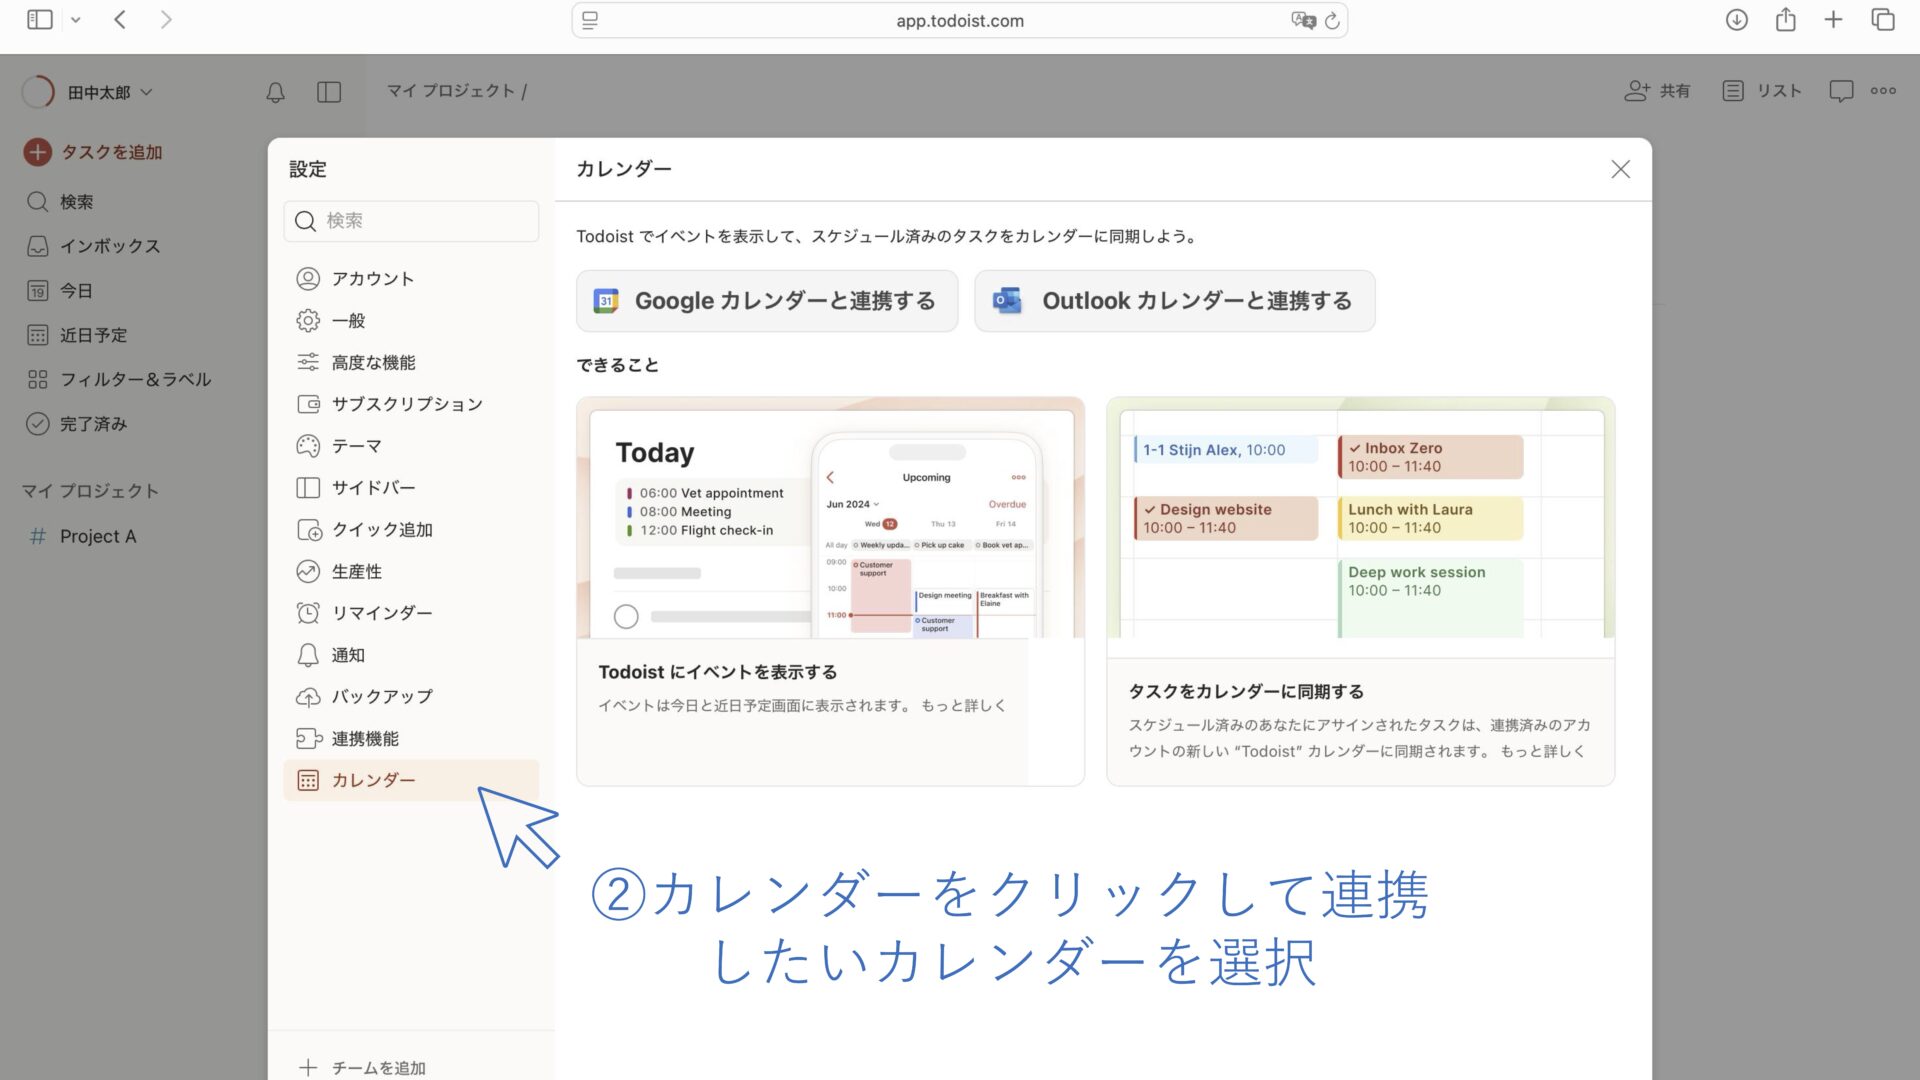Reload page with the refresh icon
The width and height of the screenshot is (1920, 1080).
click(1332, 21)
